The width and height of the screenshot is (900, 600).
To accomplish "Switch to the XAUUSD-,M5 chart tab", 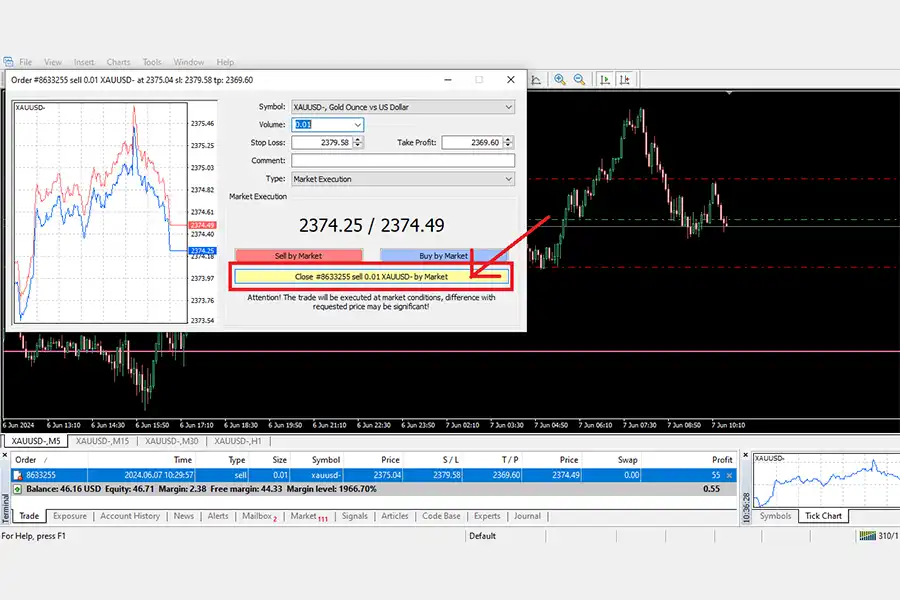I will tap(36, 441).
